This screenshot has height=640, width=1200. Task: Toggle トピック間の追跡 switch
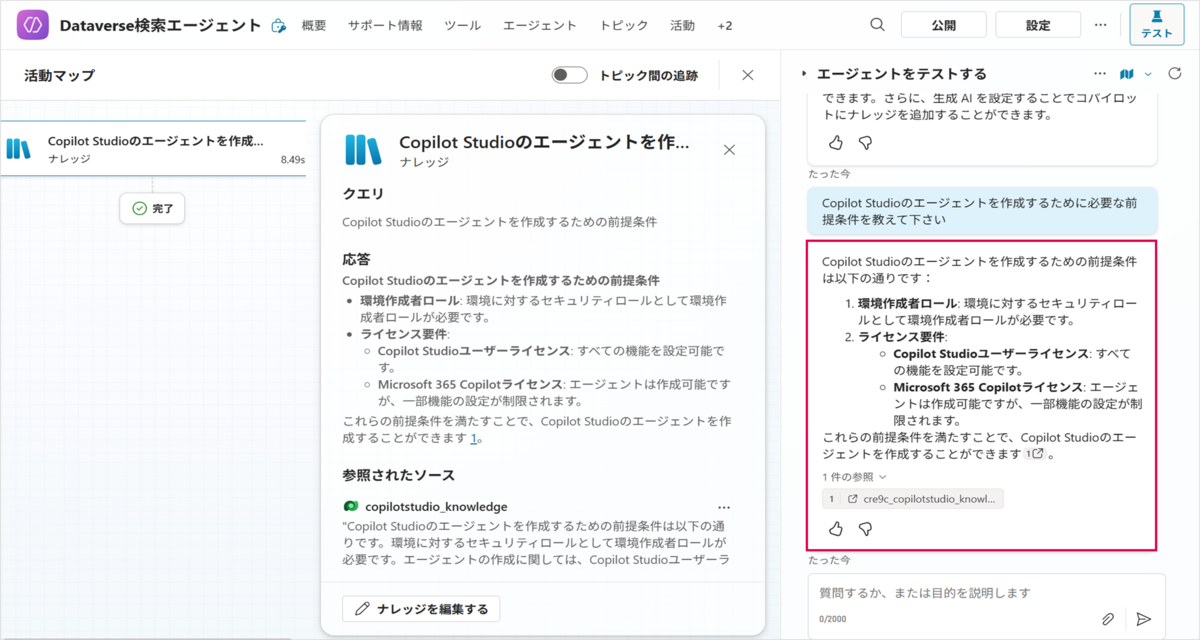click(x=569, y=75)
